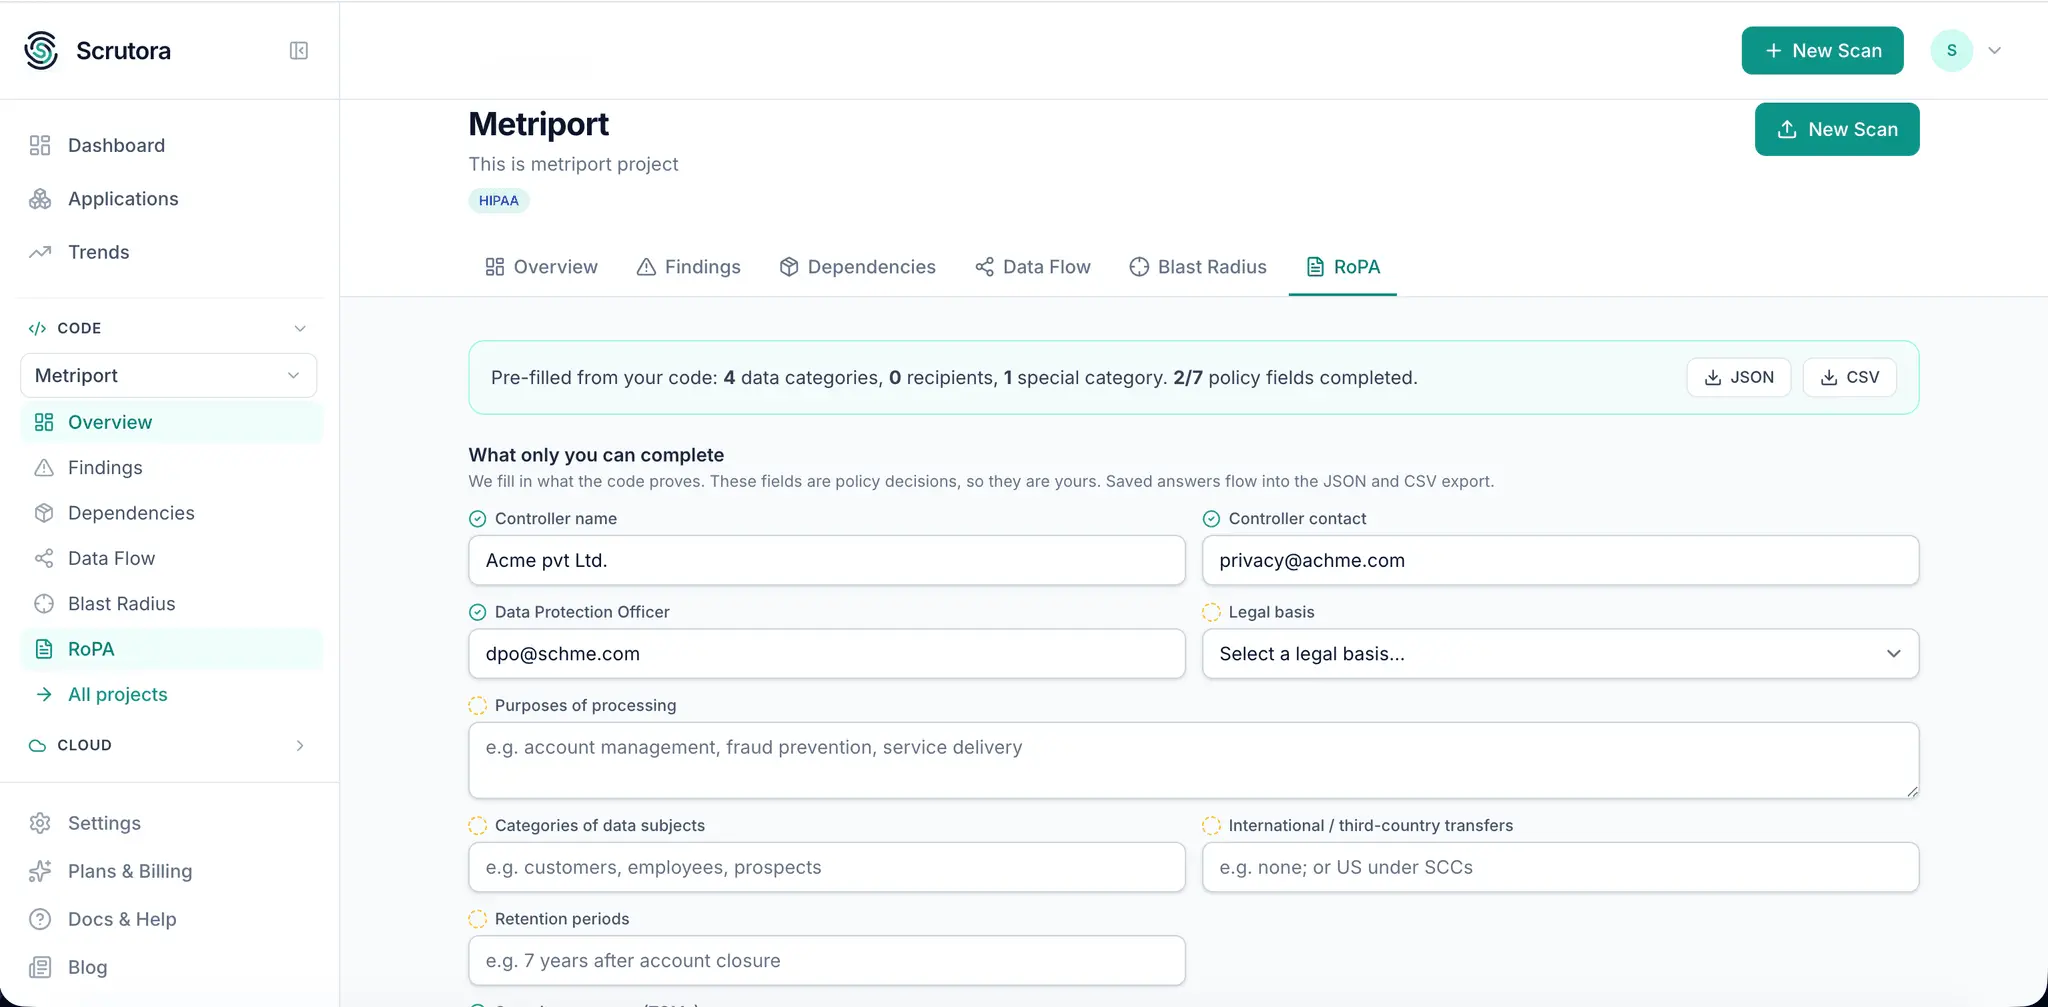Viewport: 2048px width, 1007px height.
Task: Download the JSON export
Action: [x=1738, y=377]
